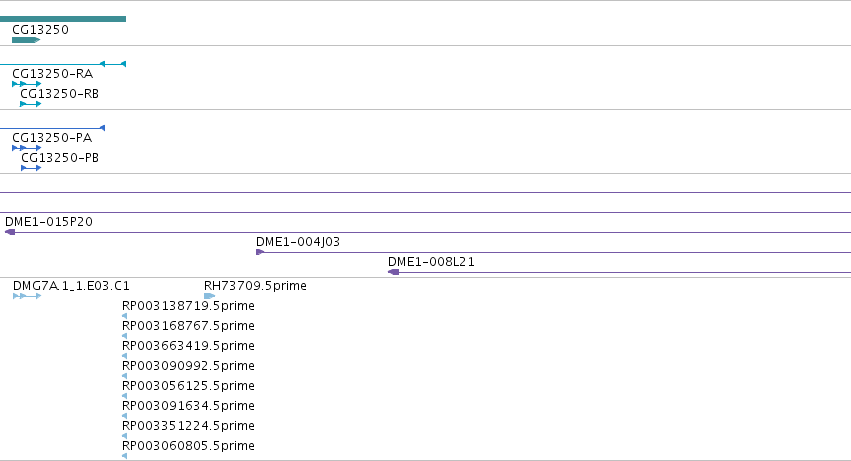Select the CG13250-RA transcript label
This screenshot has height=461, width=851.
pos(53,74)
